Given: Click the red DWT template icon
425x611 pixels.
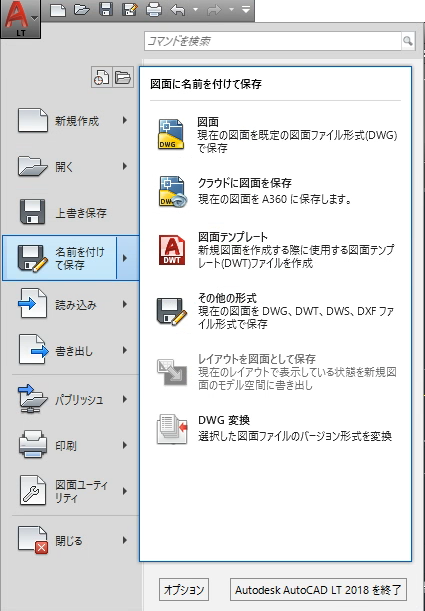Looking at the screenshot, I should [x=171, y=250].
